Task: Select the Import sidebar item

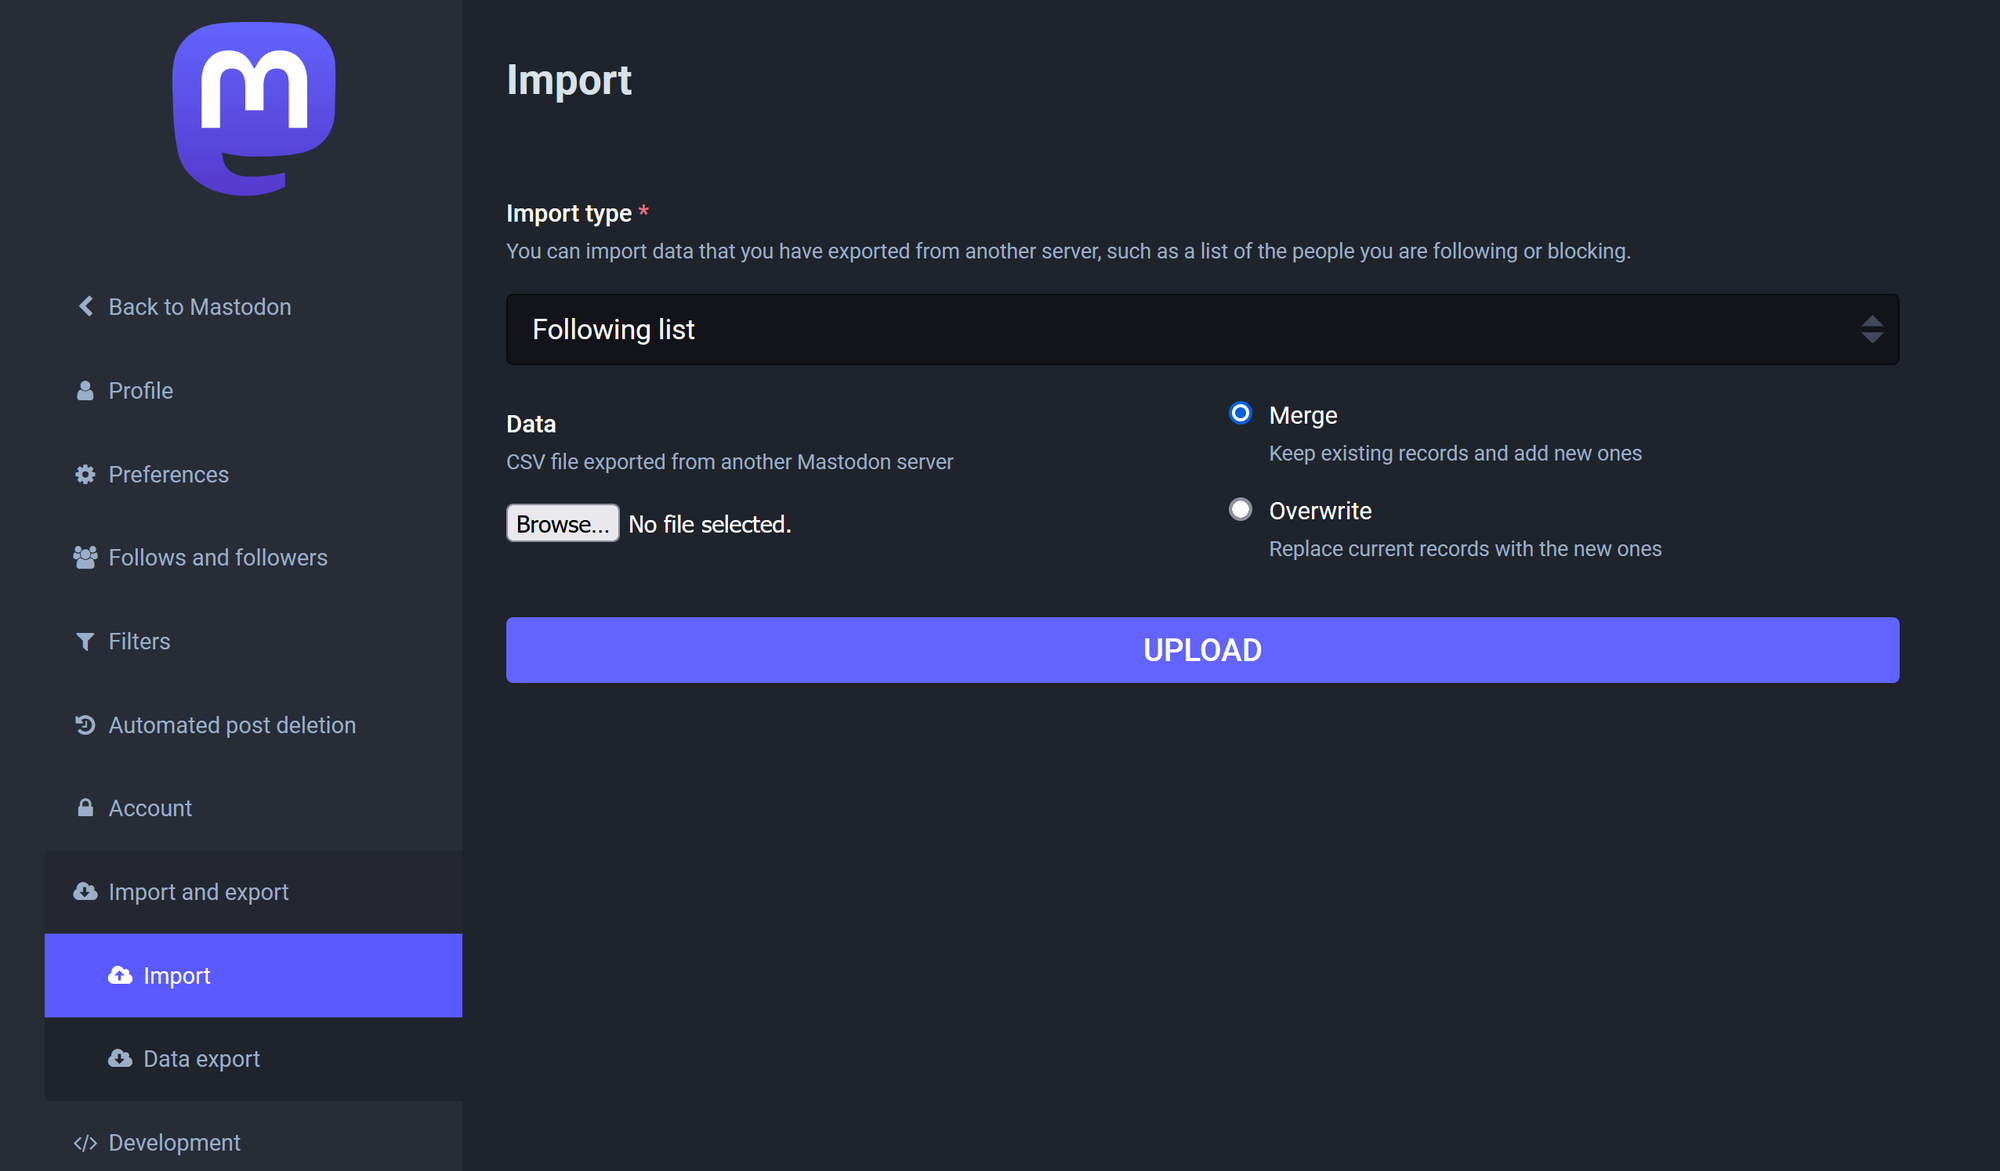Action: pos(177,976)
